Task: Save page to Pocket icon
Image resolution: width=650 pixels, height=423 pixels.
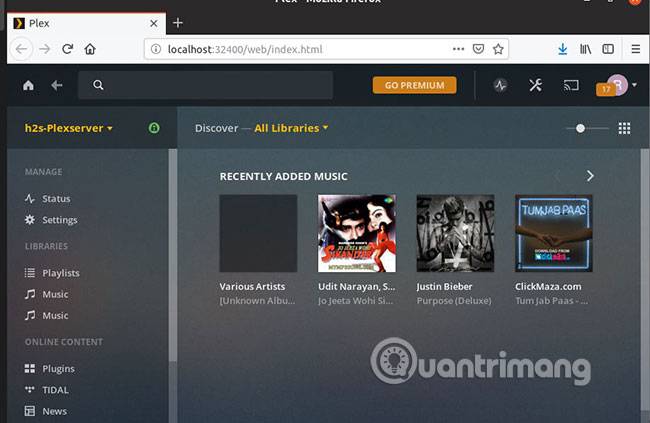Action: click(478, 49)
